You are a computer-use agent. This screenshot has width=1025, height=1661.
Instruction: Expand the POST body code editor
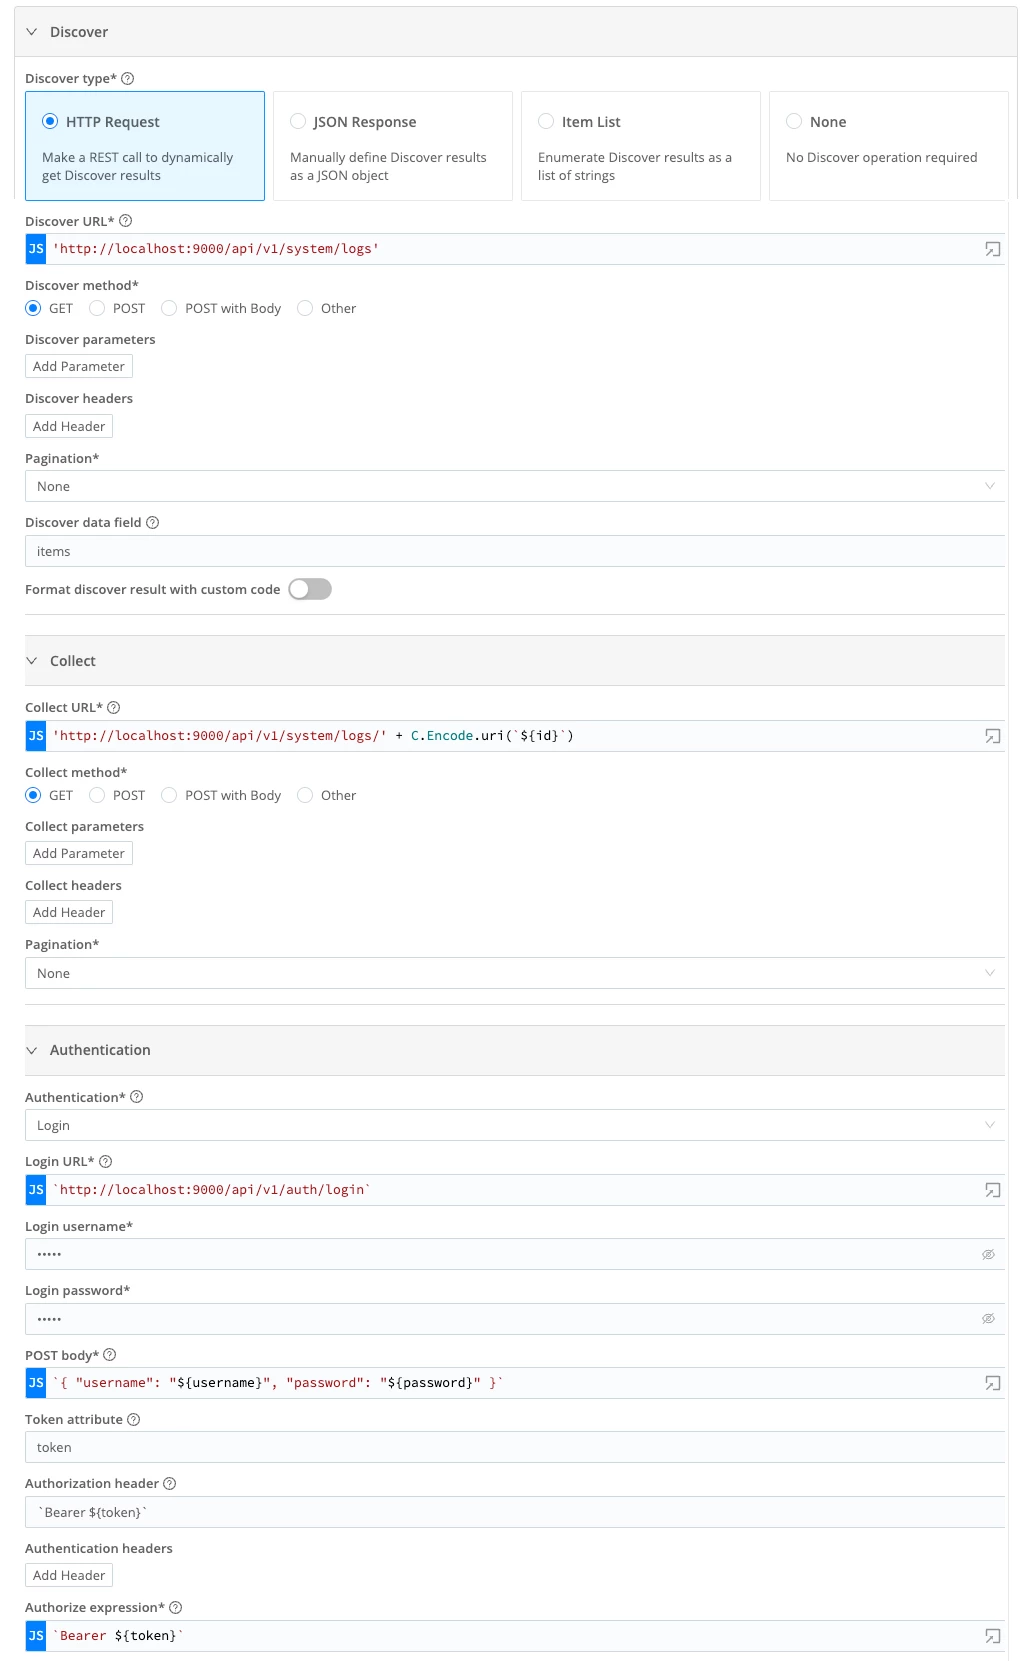pos(992,1383)
